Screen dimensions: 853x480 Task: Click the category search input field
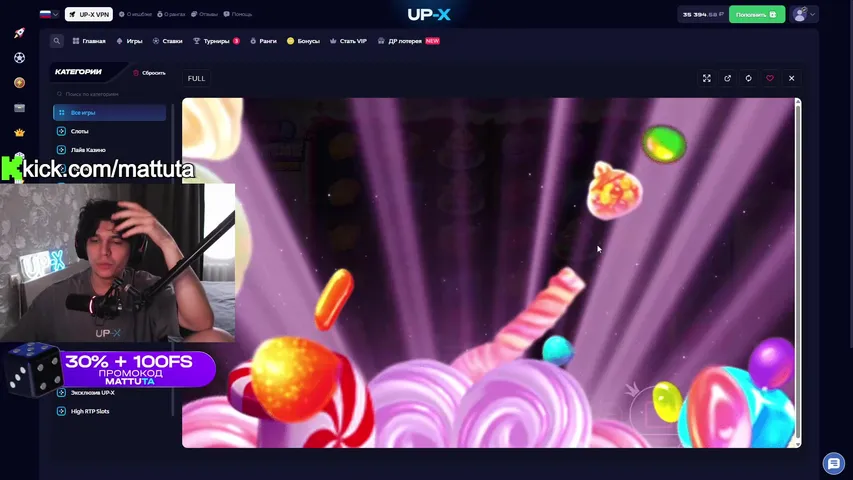(110, 94)
